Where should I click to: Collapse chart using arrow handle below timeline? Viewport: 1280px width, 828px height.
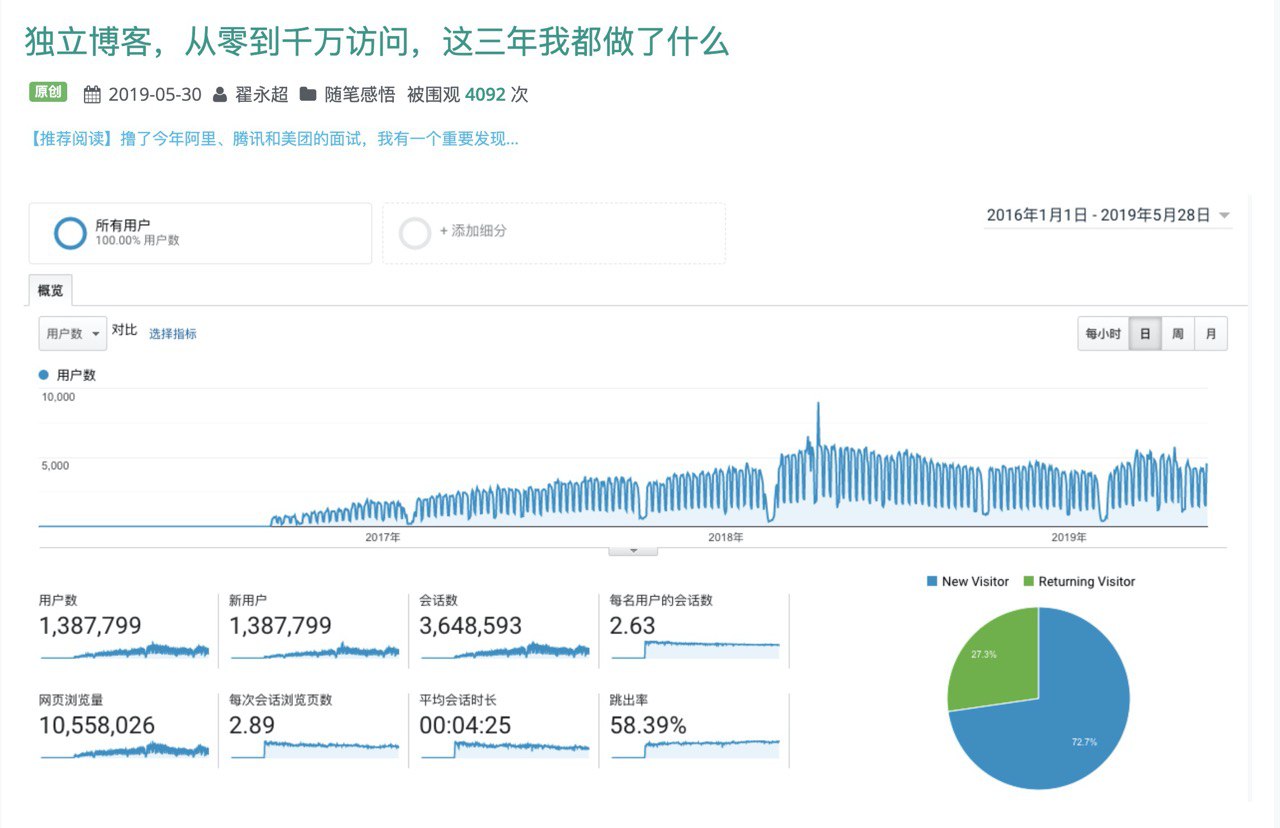pyautogui.click(x=633, y=551)
